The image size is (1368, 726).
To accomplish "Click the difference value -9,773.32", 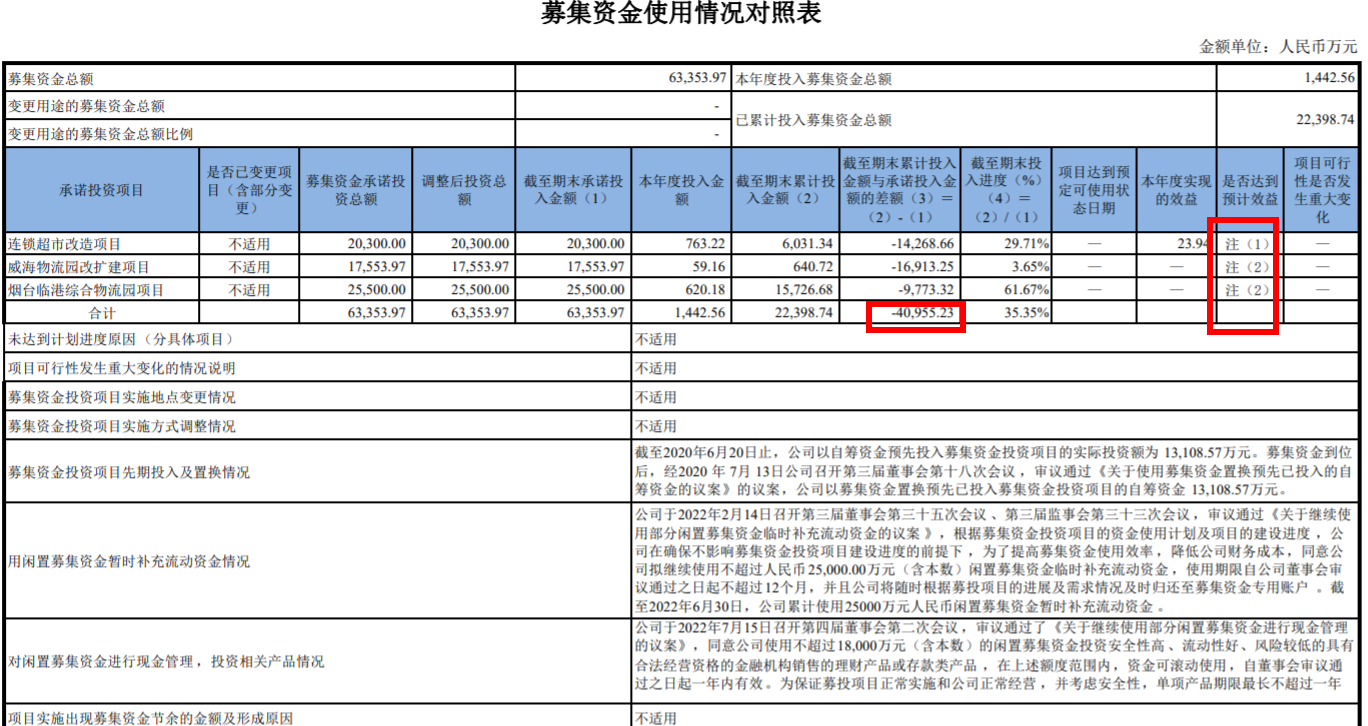I will [x=925, y=290].
